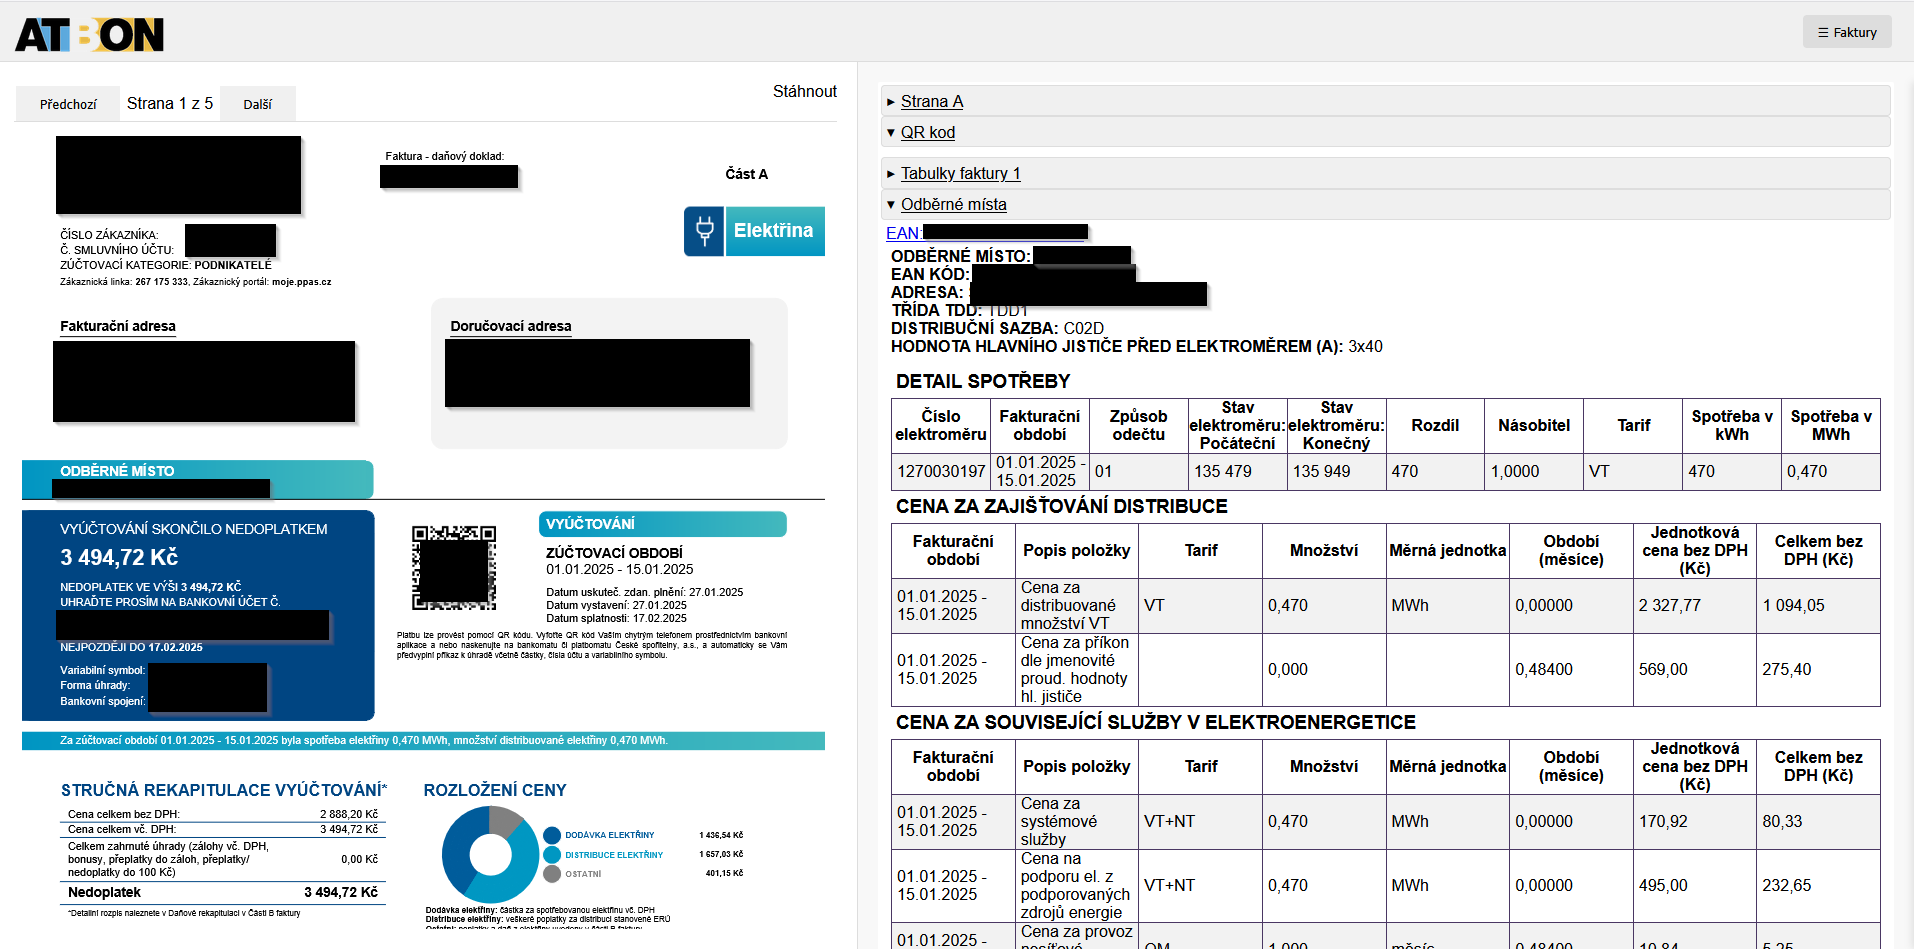Click the electricity plug icon
The height and width of the screenshot is (949, 1914).
704,231
